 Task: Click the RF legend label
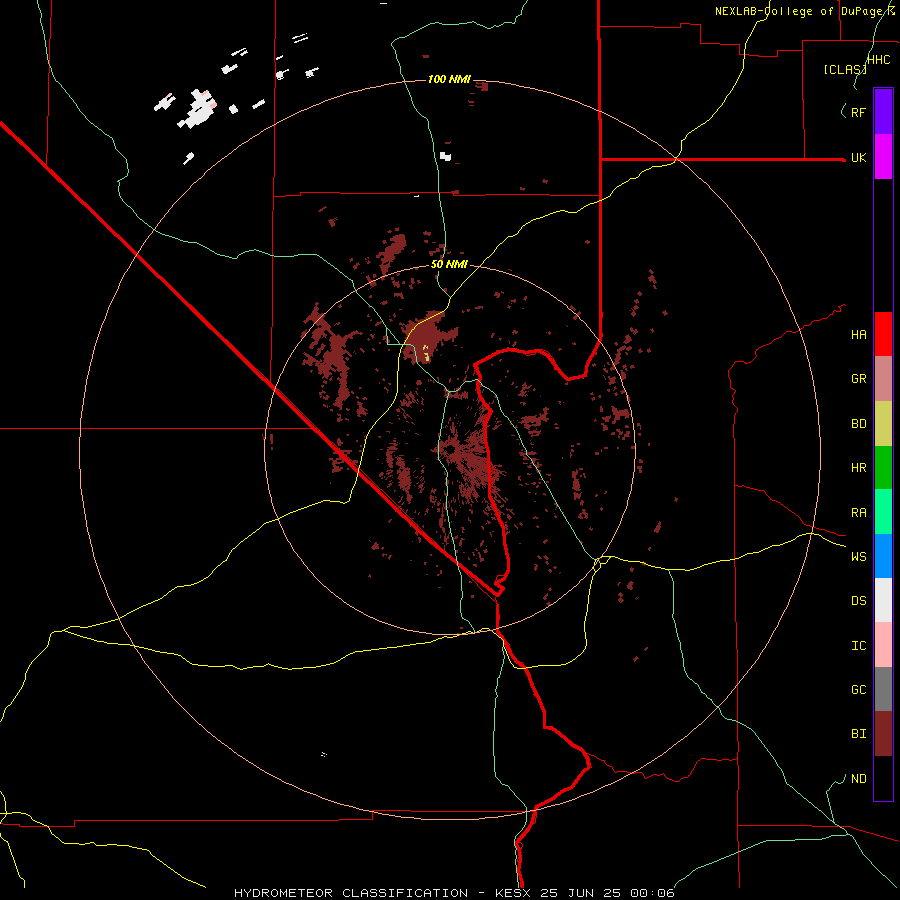858,112
